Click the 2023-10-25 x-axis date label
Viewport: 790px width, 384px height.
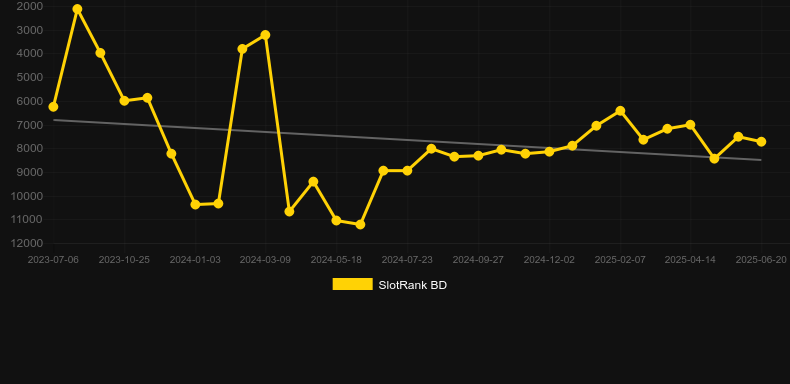click(x=124, y=260)
